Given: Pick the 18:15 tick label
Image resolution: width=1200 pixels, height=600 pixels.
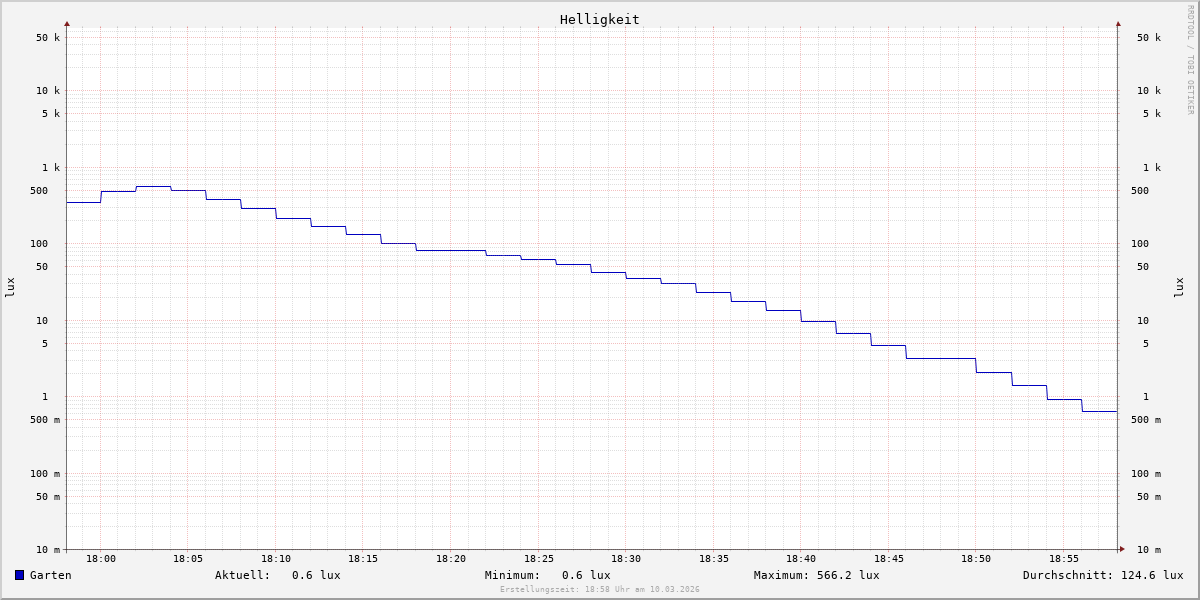Looking at the screenshot, I should (363, 559).
